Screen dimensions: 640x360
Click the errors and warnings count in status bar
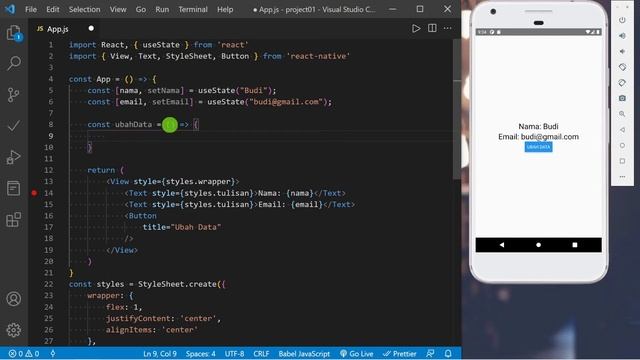pyautogui.click(x=24, y=353)
